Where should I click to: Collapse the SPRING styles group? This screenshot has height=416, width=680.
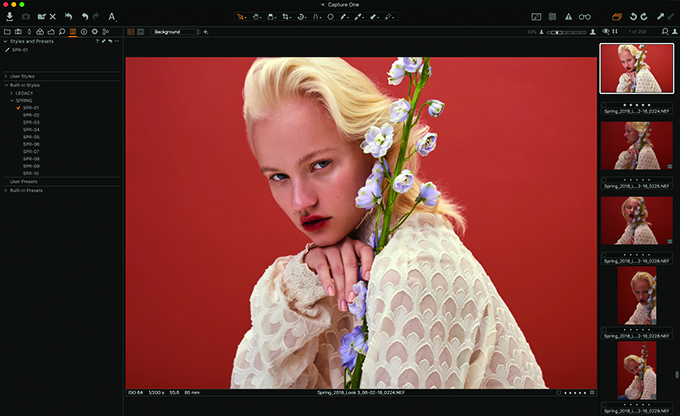pyautogui.click(x=12, y=100)
